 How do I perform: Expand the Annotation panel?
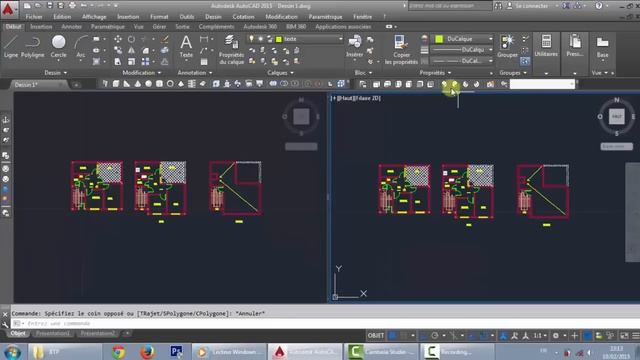tap(195, 73)
